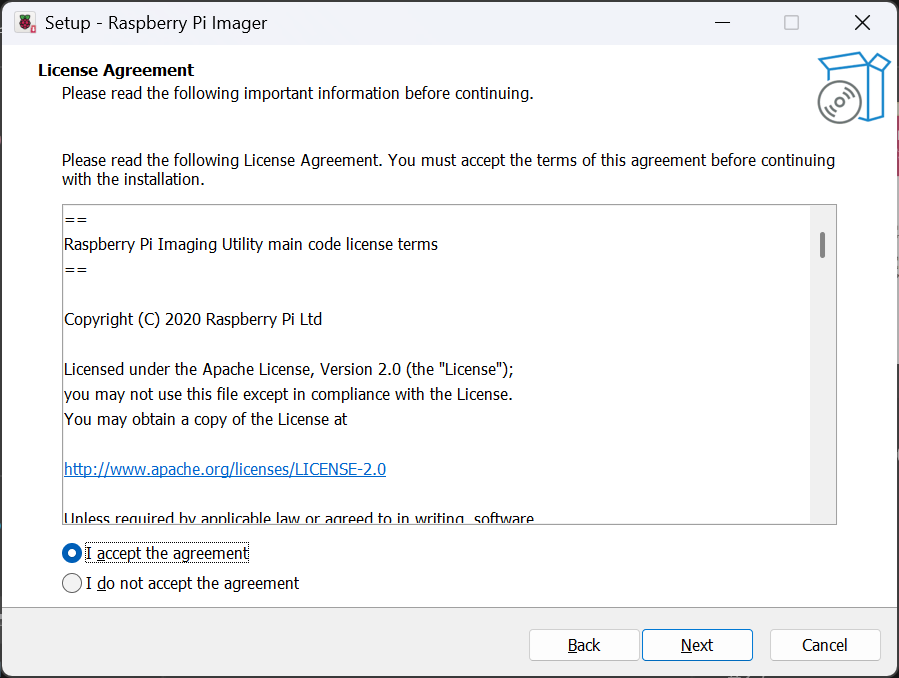Choose "I do not accept the agreement"
This screenshot has width=899, height=678.
click(72, 583)
